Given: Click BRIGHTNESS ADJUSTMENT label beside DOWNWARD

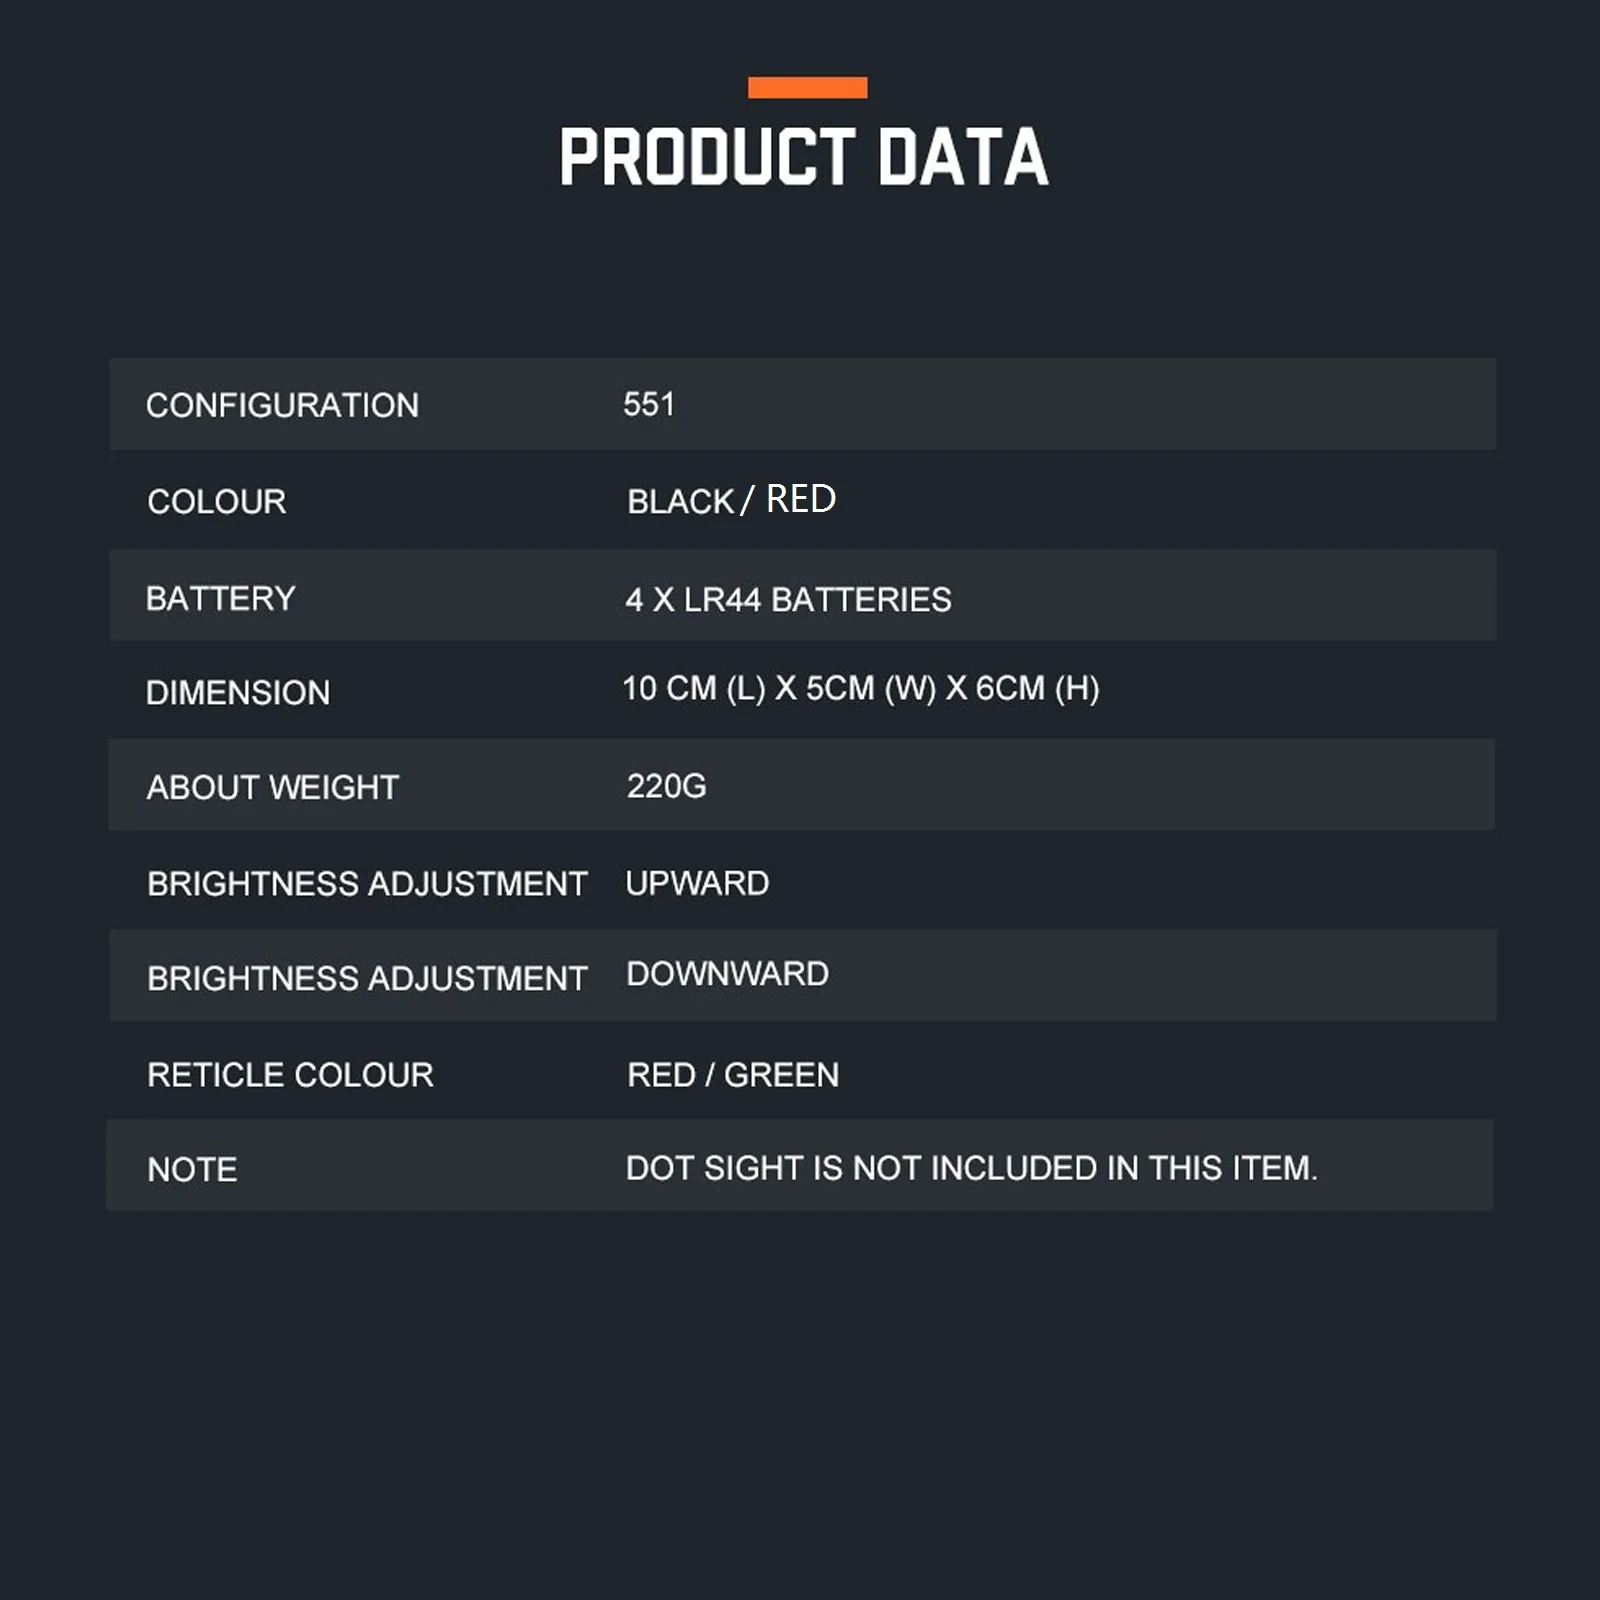Looking at the screenshot, I should pos(367,978).
